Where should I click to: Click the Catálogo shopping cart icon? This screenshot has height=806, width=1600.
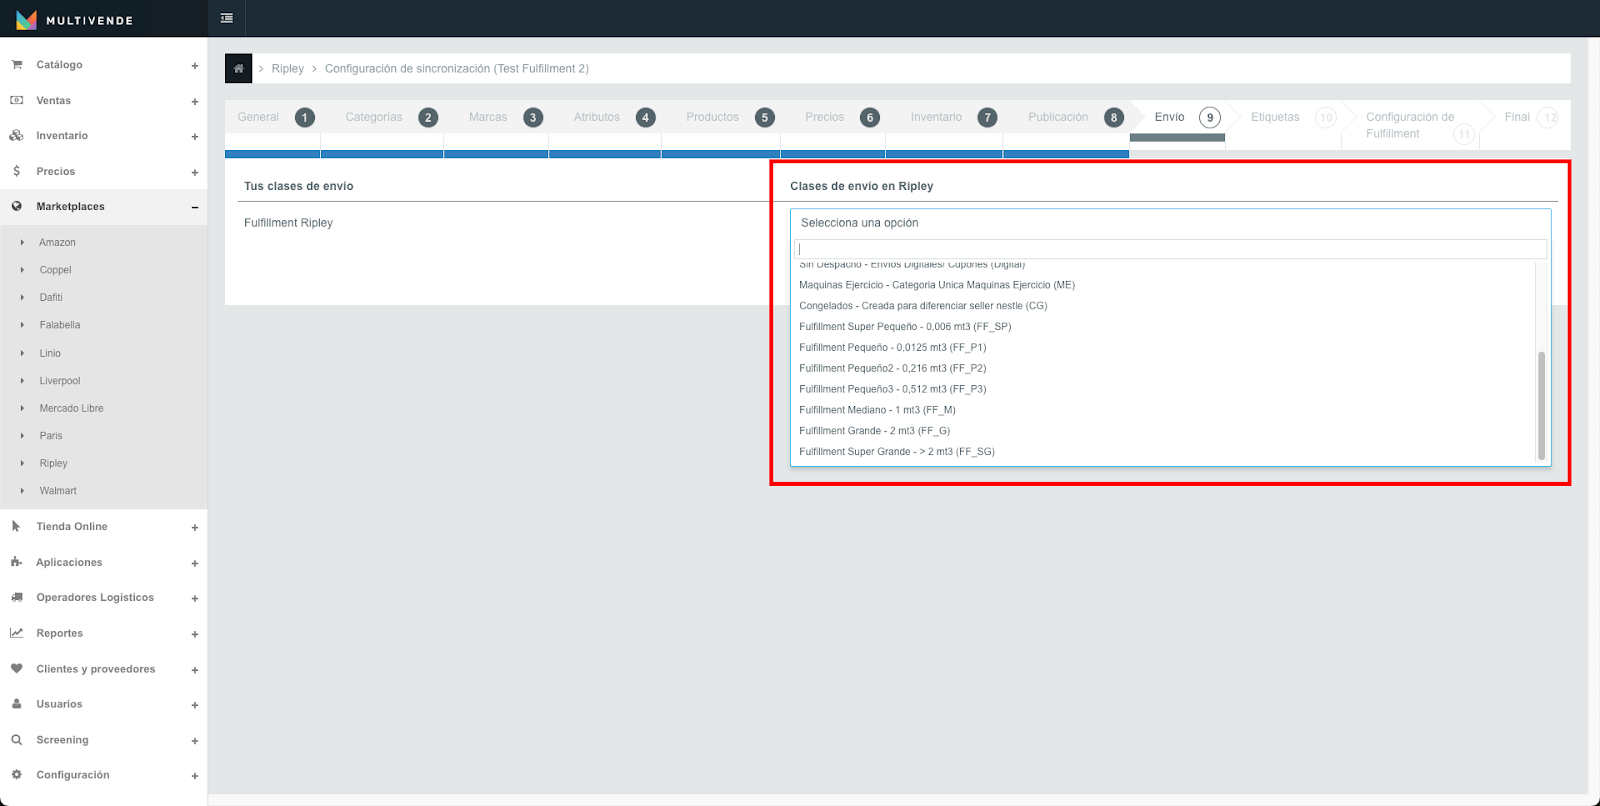[x=16, y=64]
